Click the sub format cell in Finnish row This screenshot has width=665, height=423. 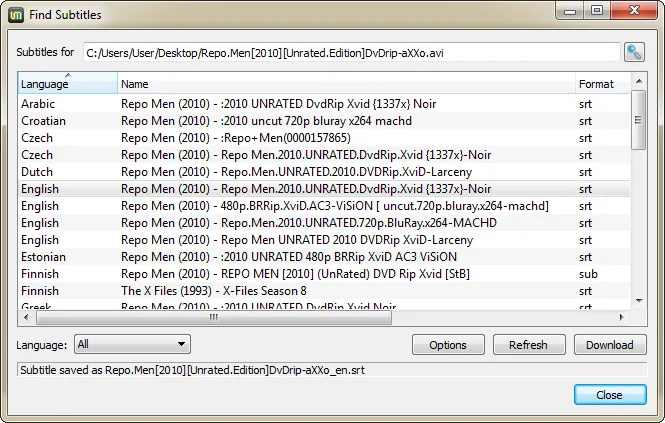click(x=588, y=274)
